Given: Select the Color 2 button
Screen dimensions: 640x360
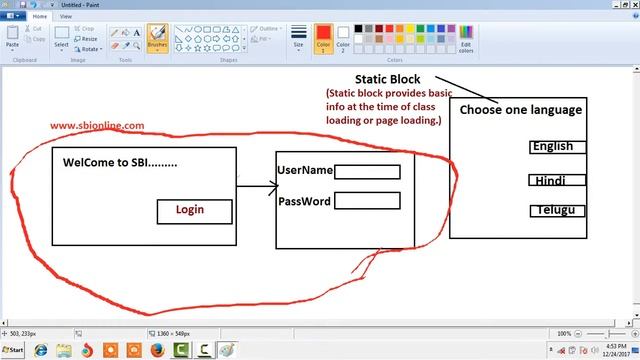Looking at the screenshot, I should pos(343,39).
